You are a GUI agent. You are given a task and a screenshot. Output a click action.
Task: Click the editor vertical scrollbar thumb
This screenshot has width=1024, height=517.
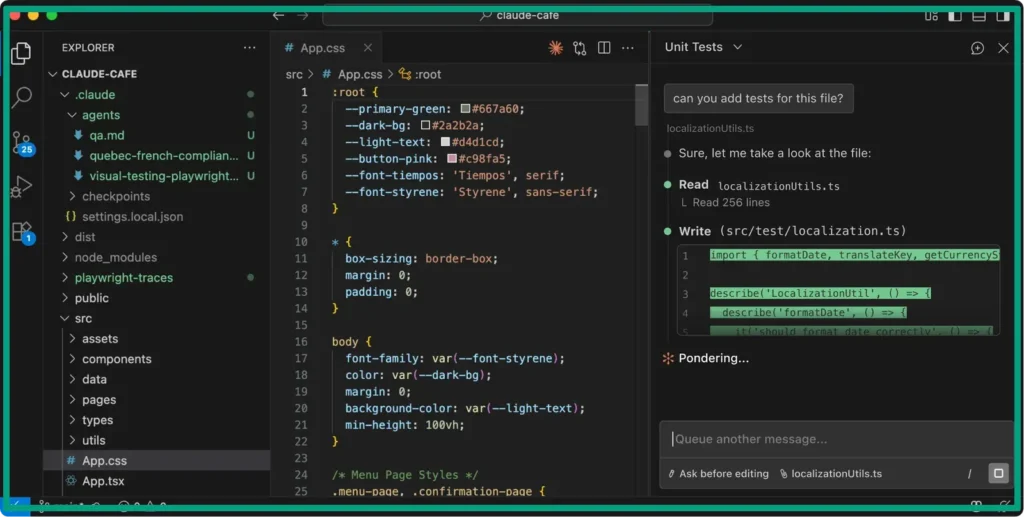click(x=641, y=104)
